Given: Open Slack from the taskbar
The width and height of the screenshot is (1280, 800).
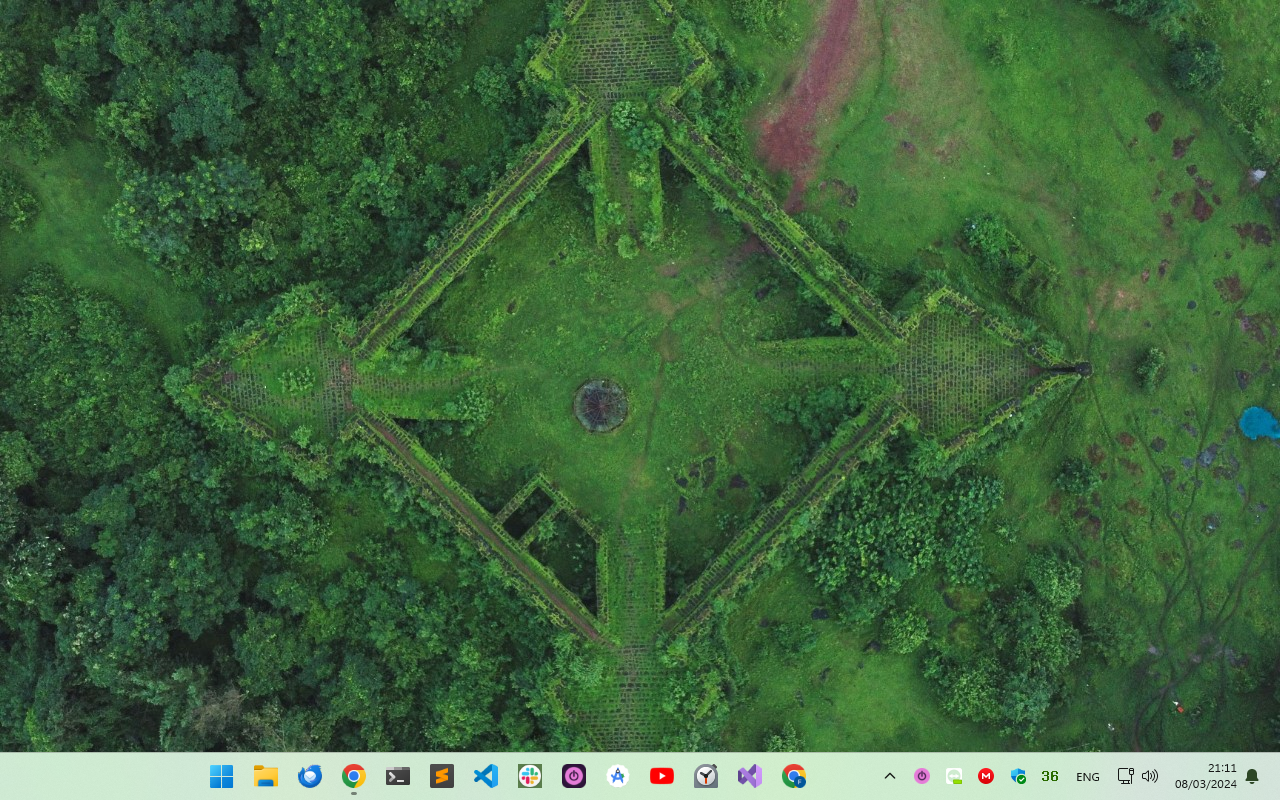Looking at the screenshot, I should pos(530,776).
